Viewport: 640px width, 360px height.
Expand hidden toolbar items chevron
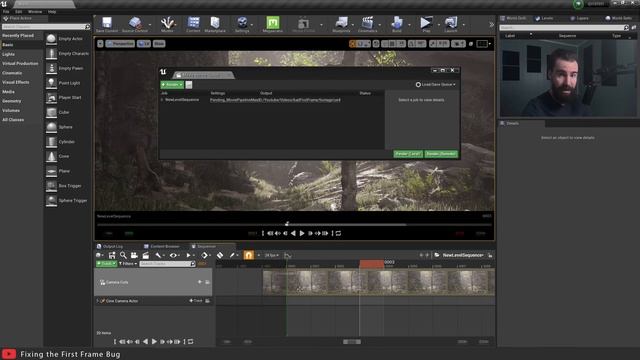tap(491, 24)
